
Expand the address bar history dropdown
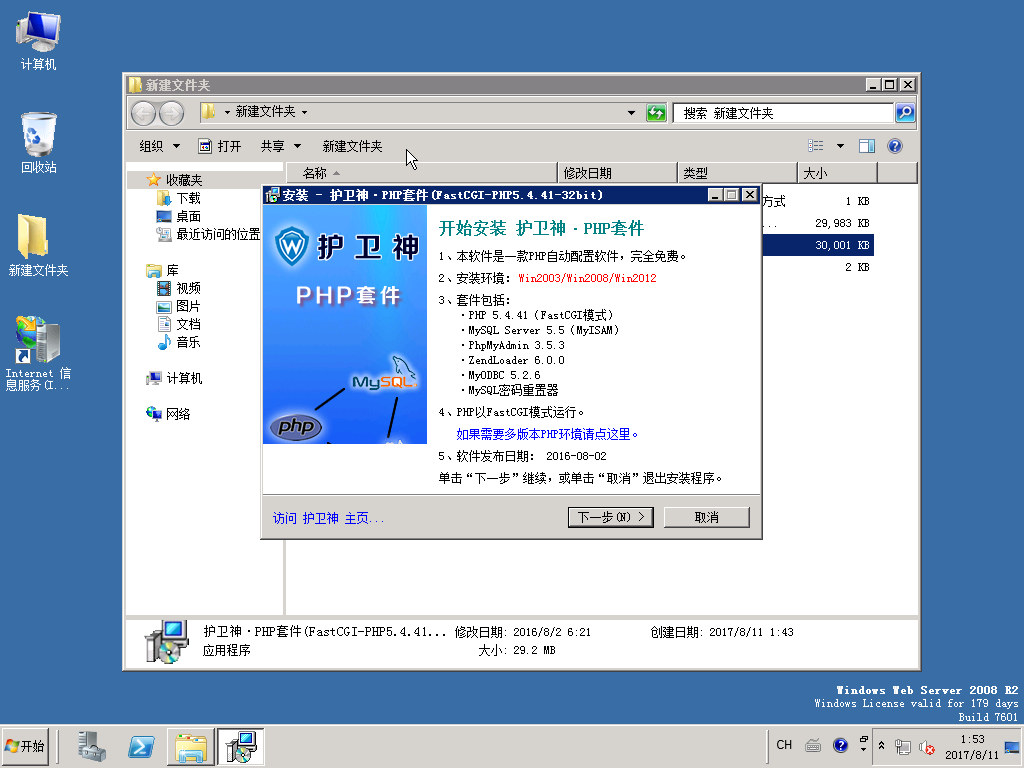[x=631, y=113]
